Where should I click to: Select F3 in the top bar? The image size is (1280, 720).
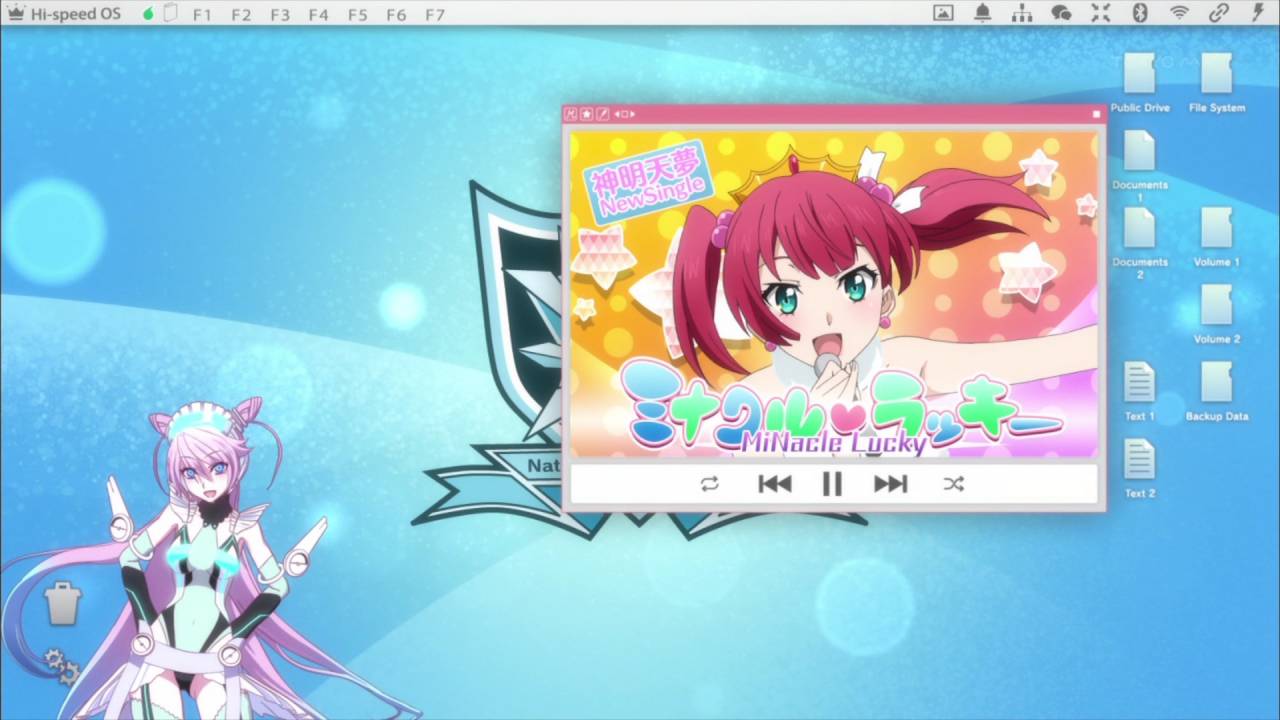tap(280, 15)
